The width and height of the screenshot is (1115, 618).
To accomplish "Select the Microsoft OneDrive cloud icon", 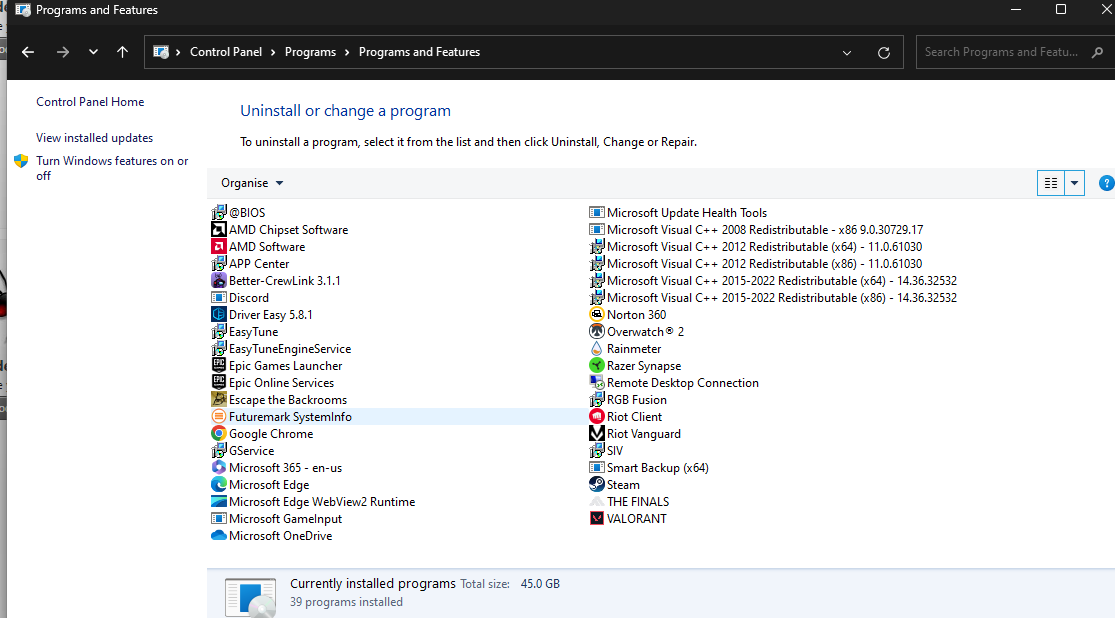I will 219,536.
